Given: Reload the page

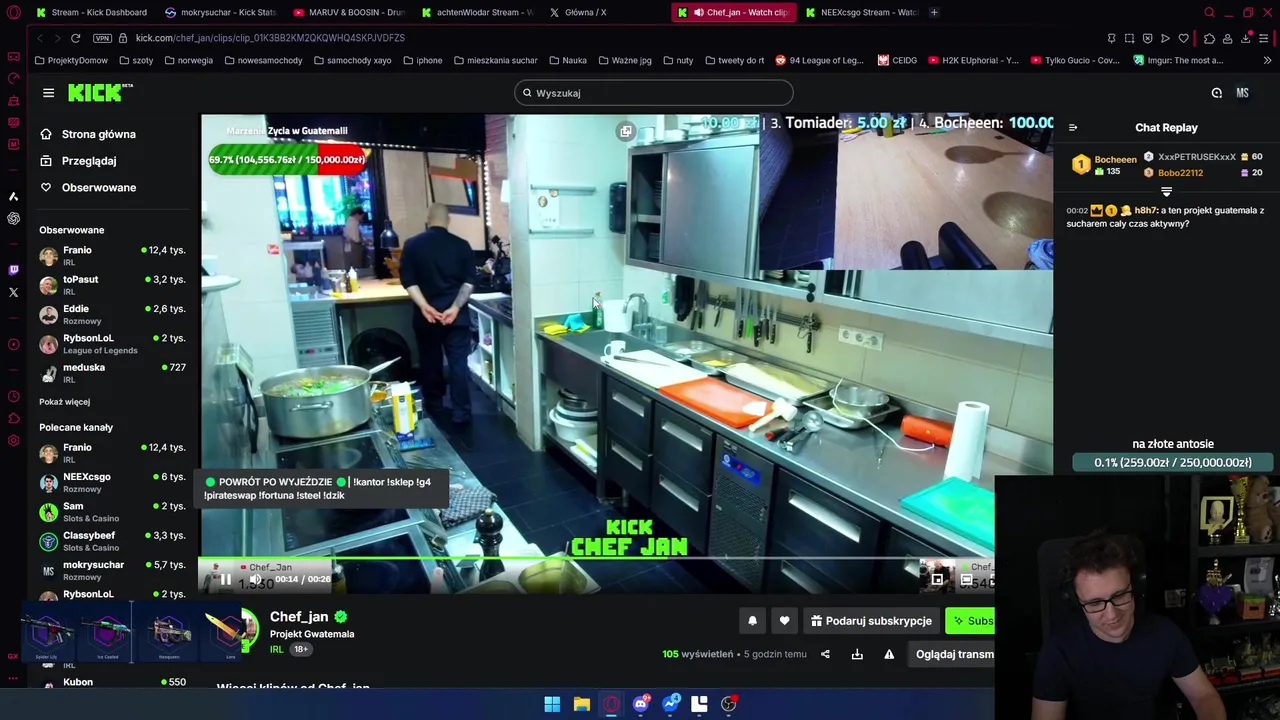Looking at the screenshot, I should click(x=75, y=38).
